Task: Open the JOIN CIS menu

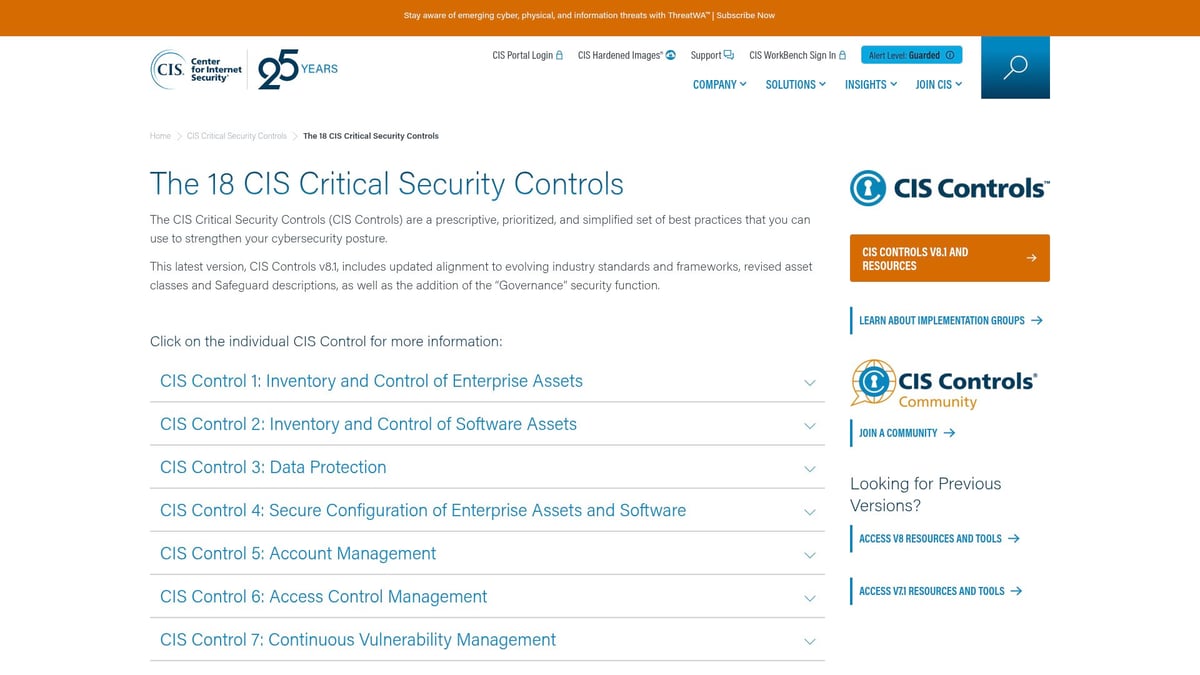Action: pos(937,85)
